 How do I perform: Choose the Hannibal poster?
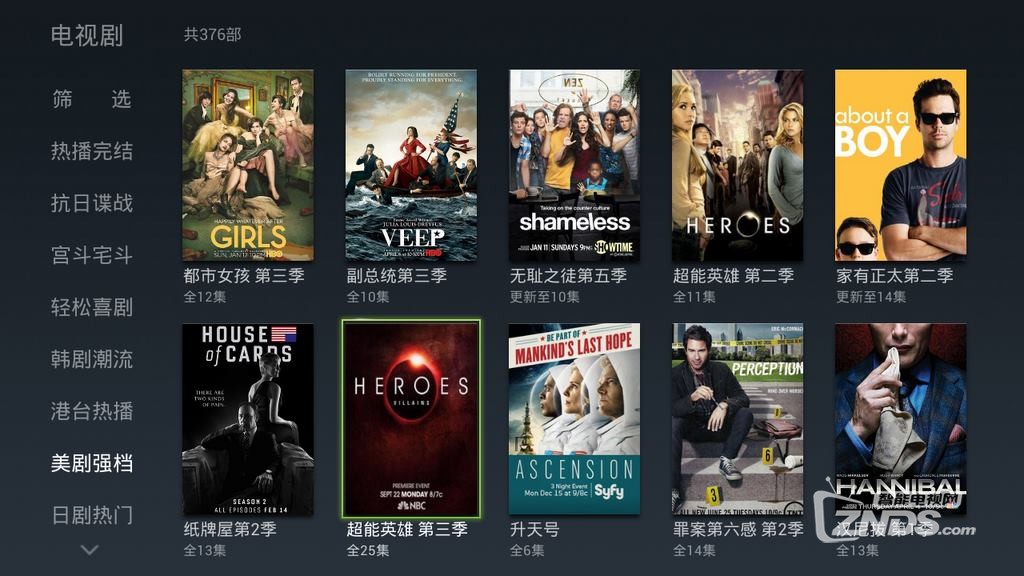click(x=901, y=419)
